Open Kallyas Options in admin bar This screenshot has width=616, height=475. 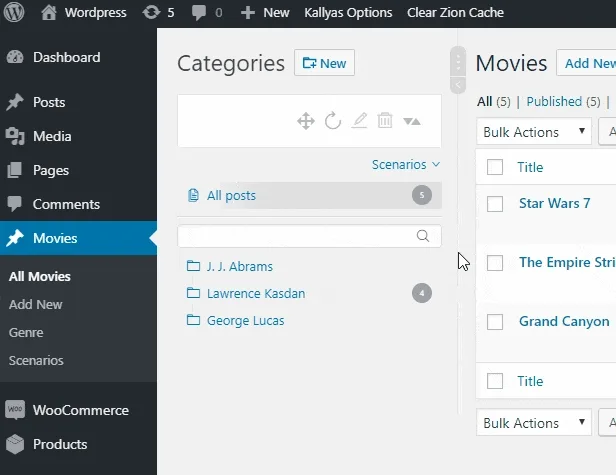(348, 13)
